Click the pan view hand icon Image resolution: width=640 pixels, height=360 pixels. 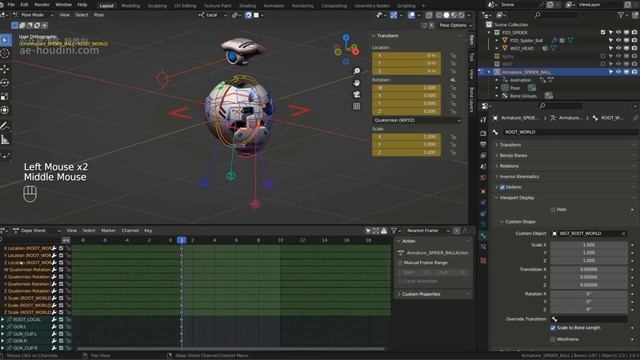coord(357,83)
